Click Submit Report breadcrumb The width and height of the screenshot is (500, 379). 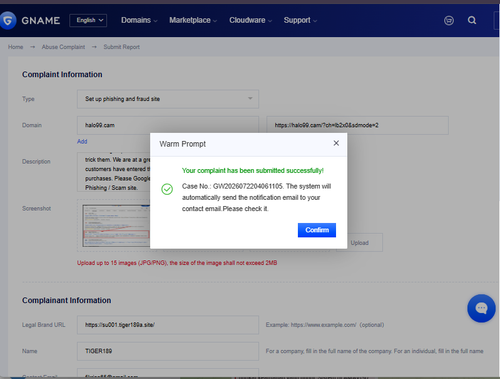pyautogui.click(x=121, y=47)
